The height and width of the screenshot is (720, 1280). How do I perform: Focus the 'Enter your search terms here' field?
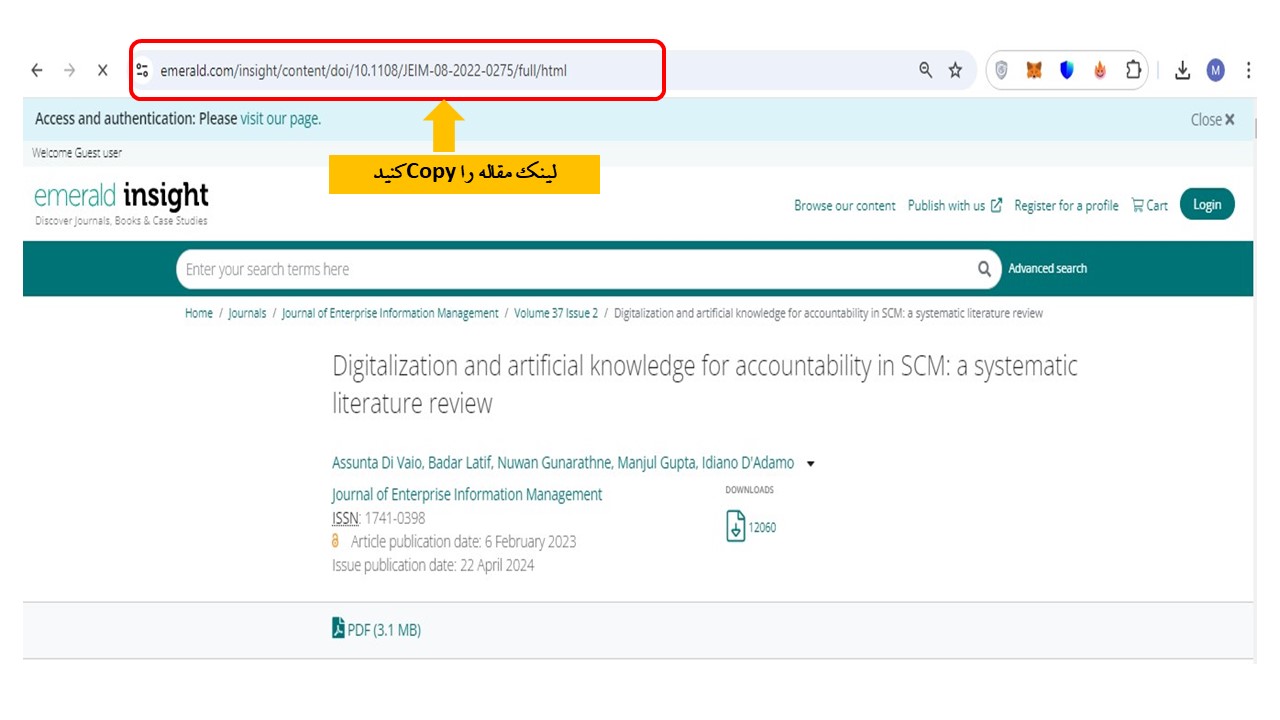pyautogui.click(x=575, y=269)
